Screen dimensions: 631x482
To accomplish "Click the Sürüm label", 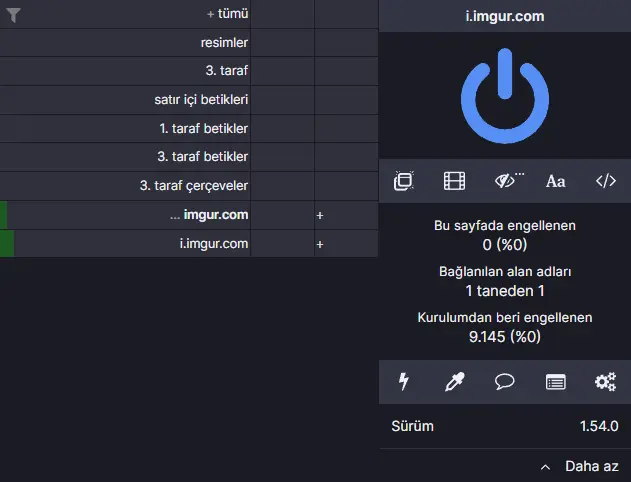I will pyautogui.click(x=412, y=426).
